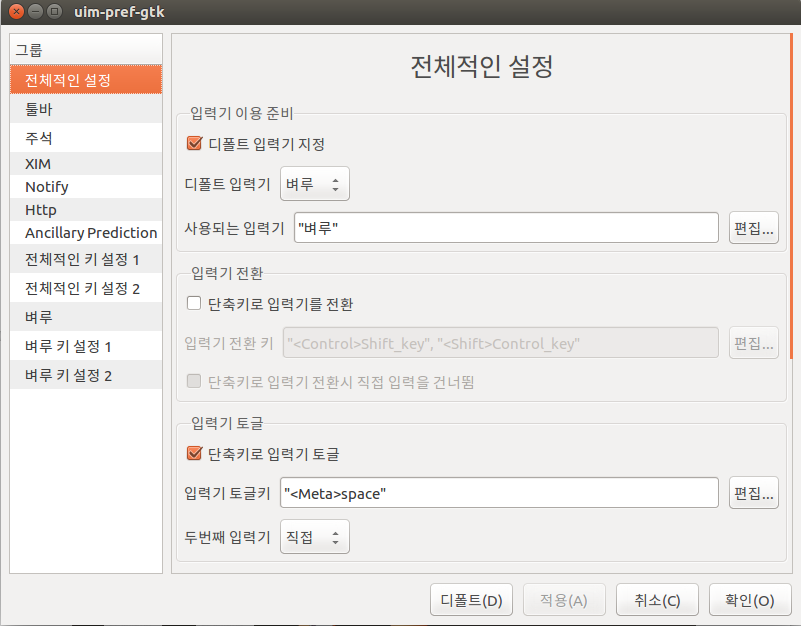Screen dimensions: 801x626
Task: Open the 두번째 입력기 직접 dropdown
Action: [x=315, y=537]
